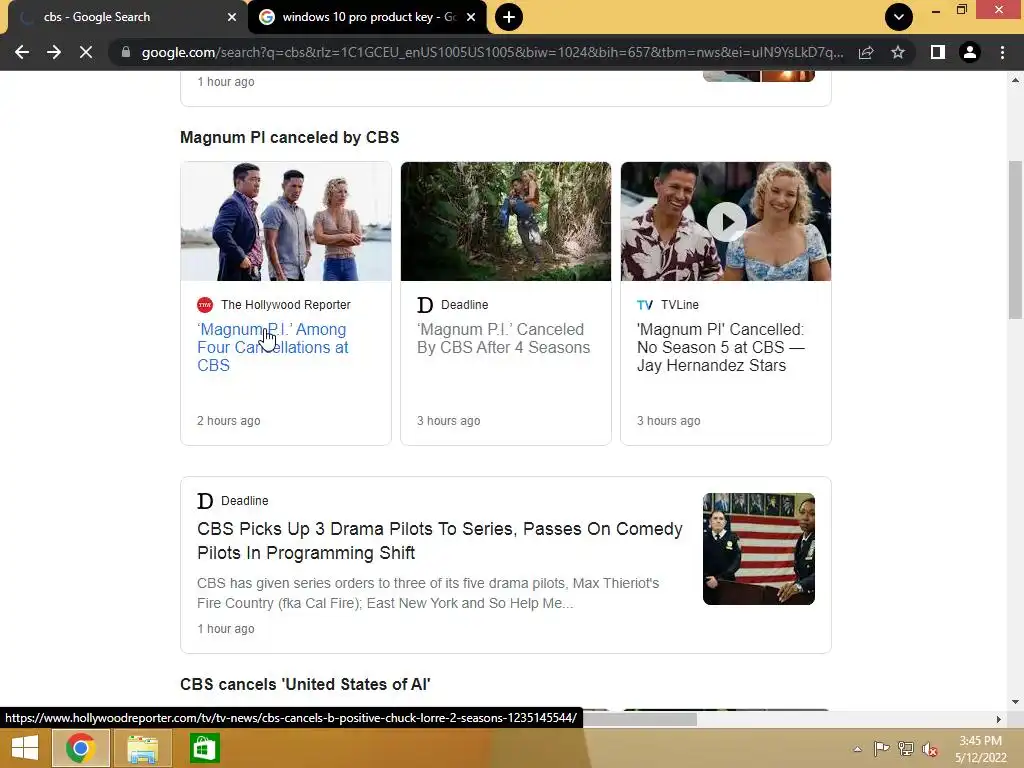The image size is (1024, 768).
Task: Click the Deadline flag photo thumbnail
Action: click(759, 549)
